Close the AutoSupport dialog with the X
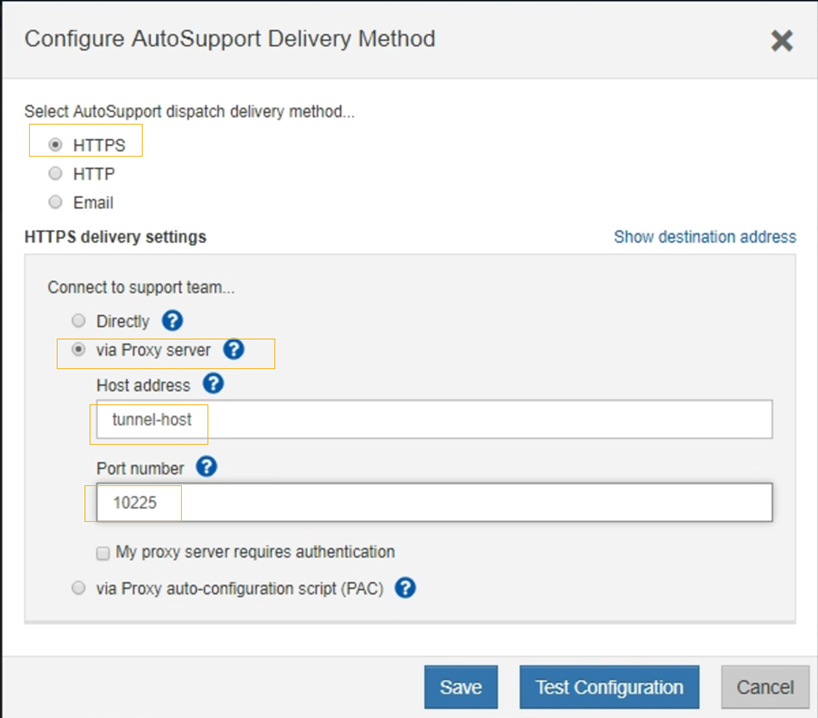The image size is (818, 718). point(782,40)
